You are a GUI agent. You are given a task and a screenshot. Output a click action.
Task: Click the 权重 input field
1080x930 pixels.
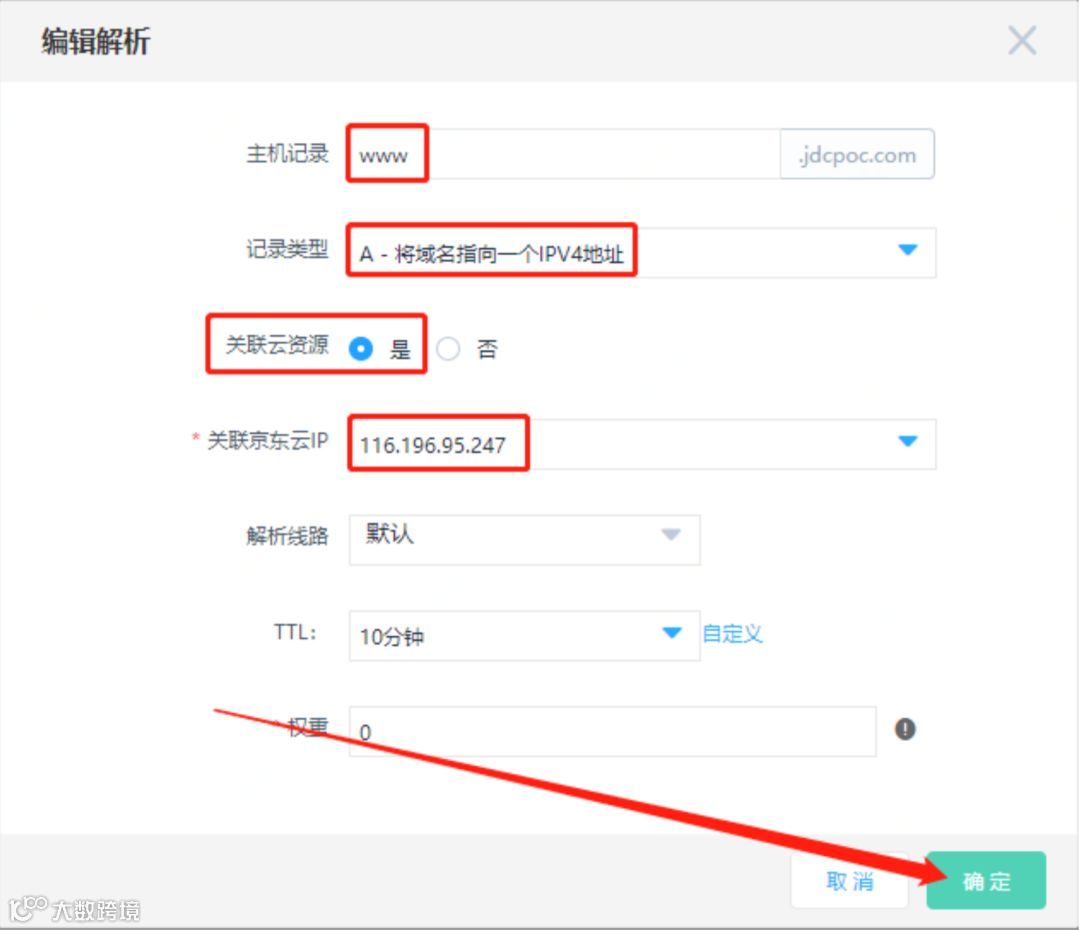(x=612, y=731)
